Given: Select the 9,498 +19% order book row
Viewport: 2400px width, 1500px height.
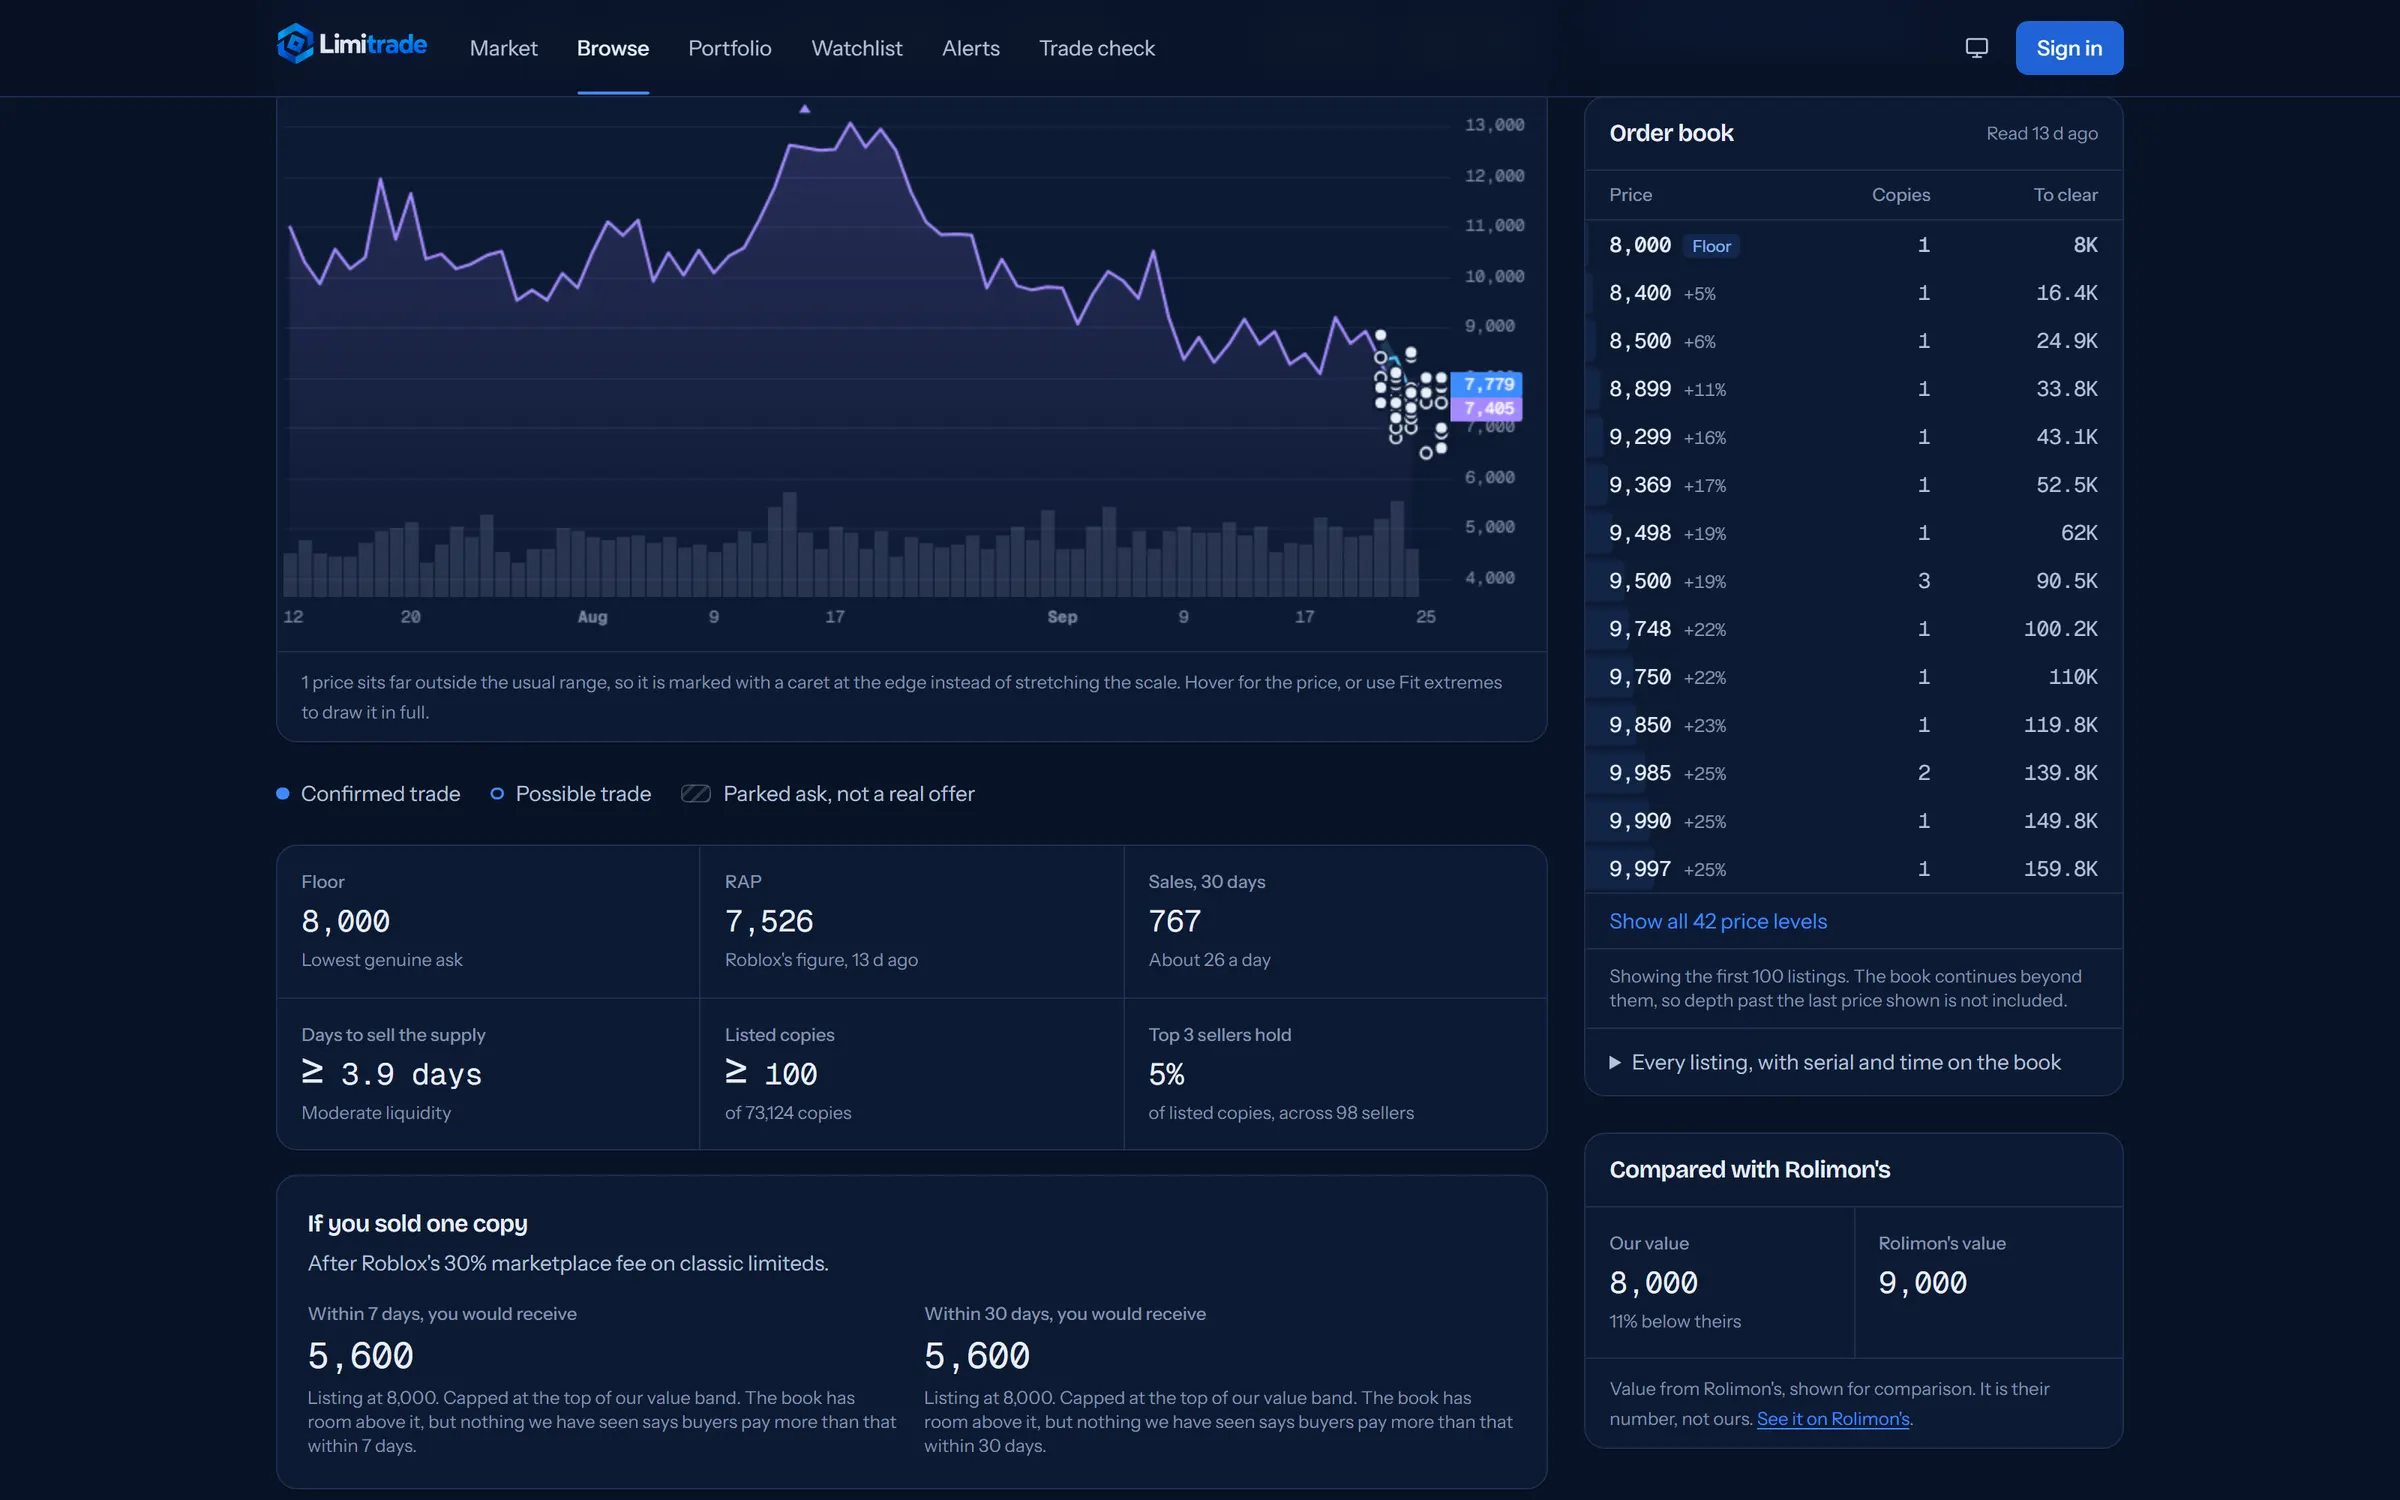Looking at the screenshot, I should coord(1853,533).
